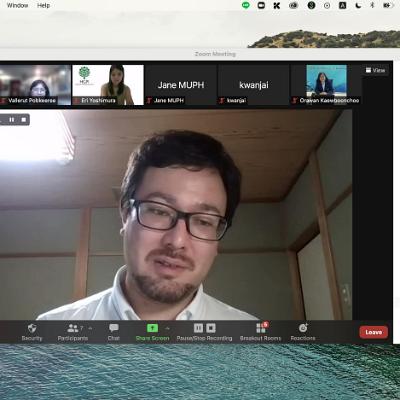Select Eri Yoshimura's video thumbnail
Screen dimensions: 400x400
pos(108,85)
